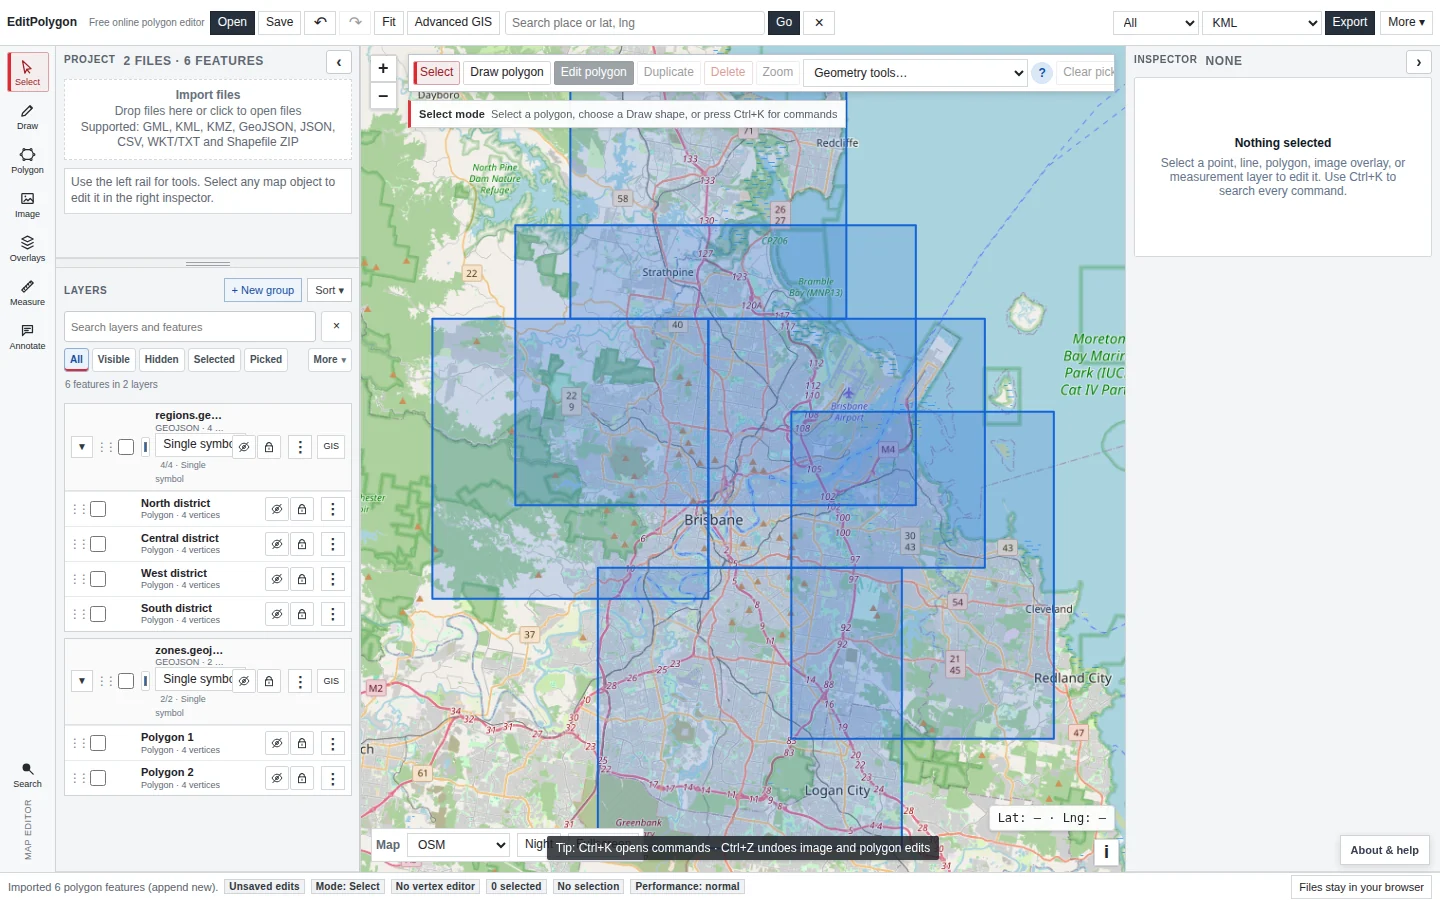1440x900 pixels.
Task: Filter layers by Picked
Action: [266, 359]
